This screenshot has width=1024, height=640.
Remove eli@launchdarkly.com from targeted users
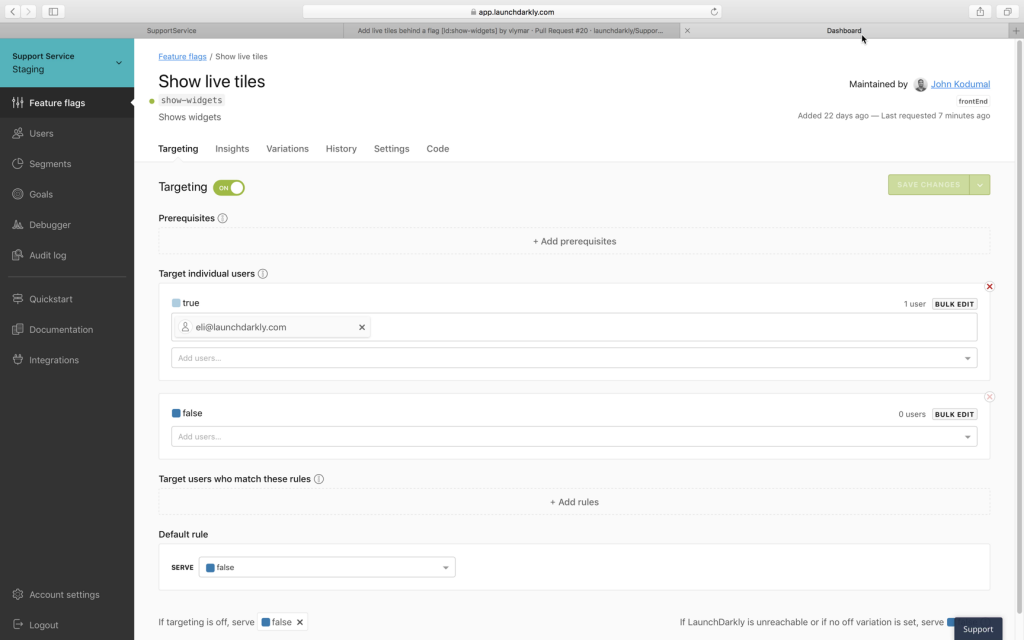point(362,326)
